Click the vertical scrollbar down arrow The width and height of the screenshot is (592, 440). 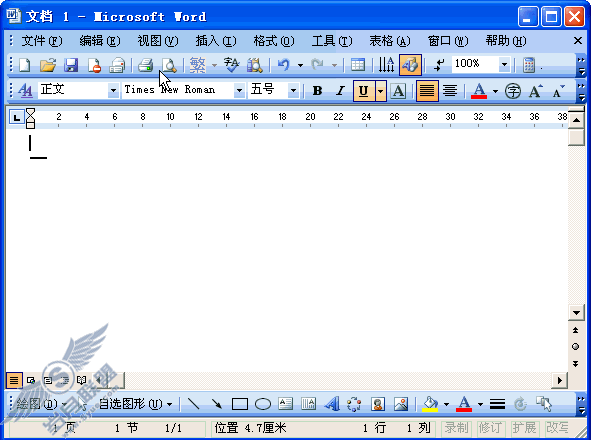[576, 313]
